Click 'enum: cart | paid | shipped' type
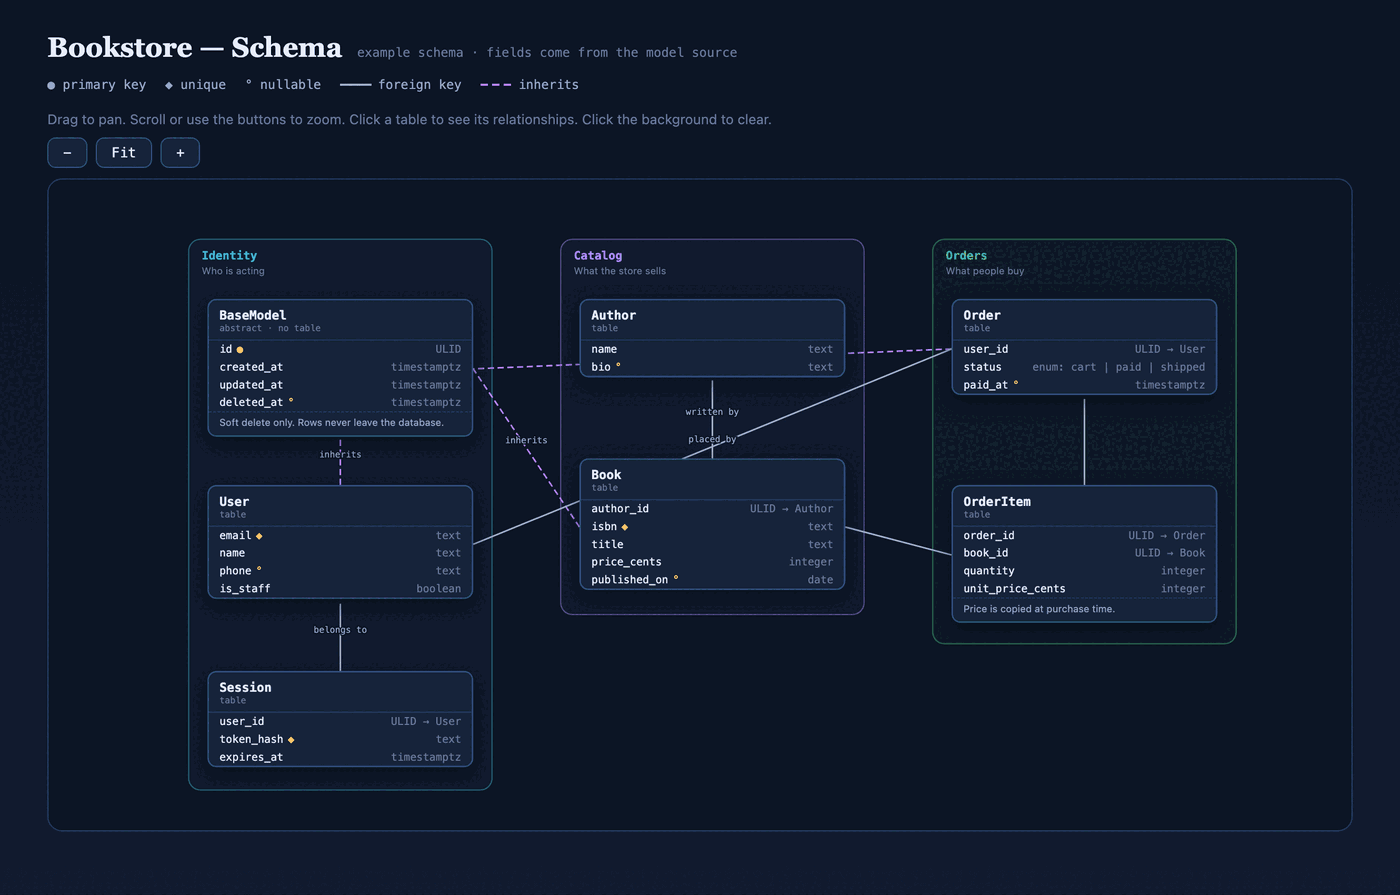Viewport: 1400px width, 895px height. pyautogui.click(x=1118, y=367)
